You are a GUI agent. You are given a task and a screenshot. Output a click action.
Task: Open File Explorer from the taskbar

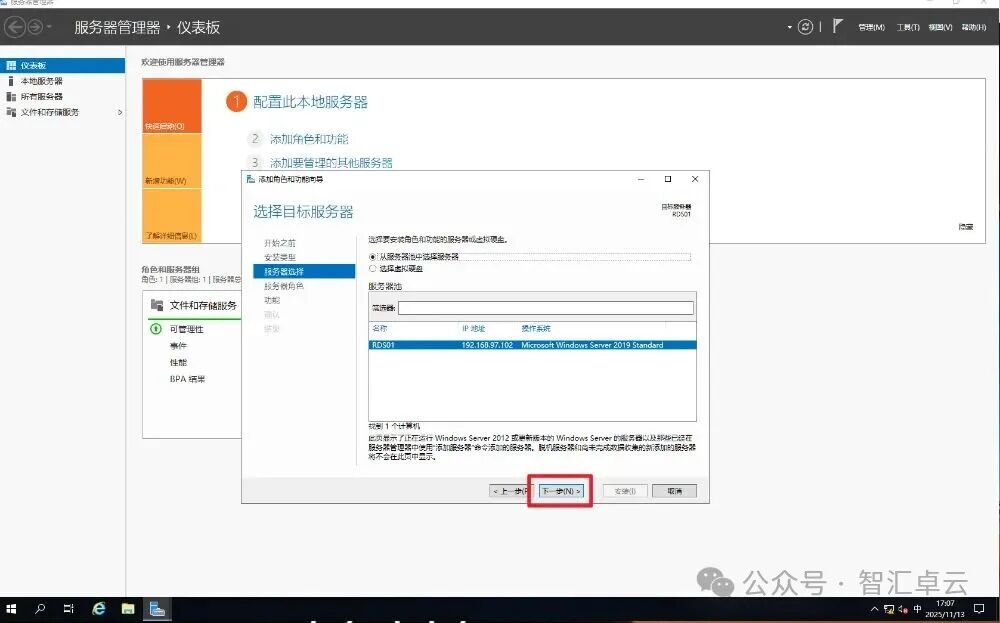(128, 608)
